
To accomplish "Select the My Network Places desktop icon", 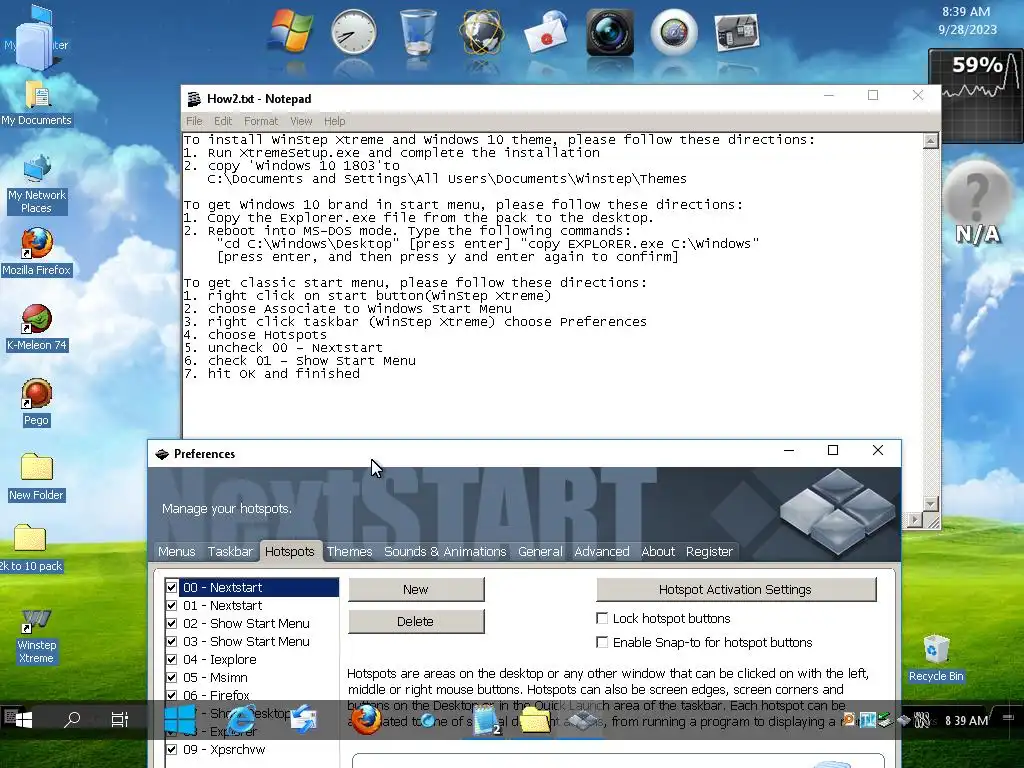I will click(37, 185).
